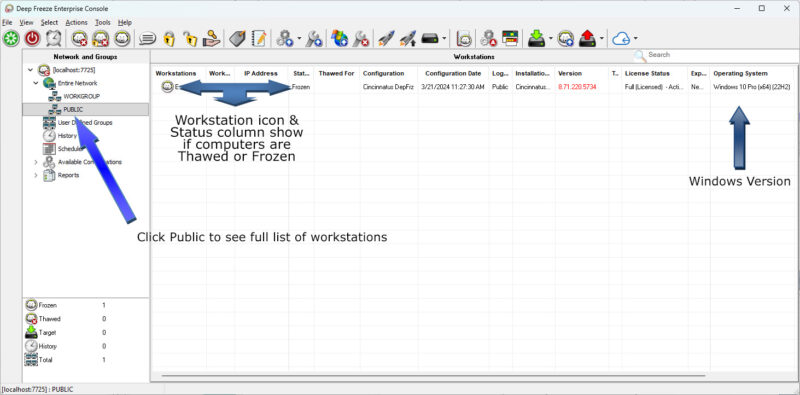Screen dimensions: 800x395
Task: Click the red shutdown power icon
Action: point(33,38)
